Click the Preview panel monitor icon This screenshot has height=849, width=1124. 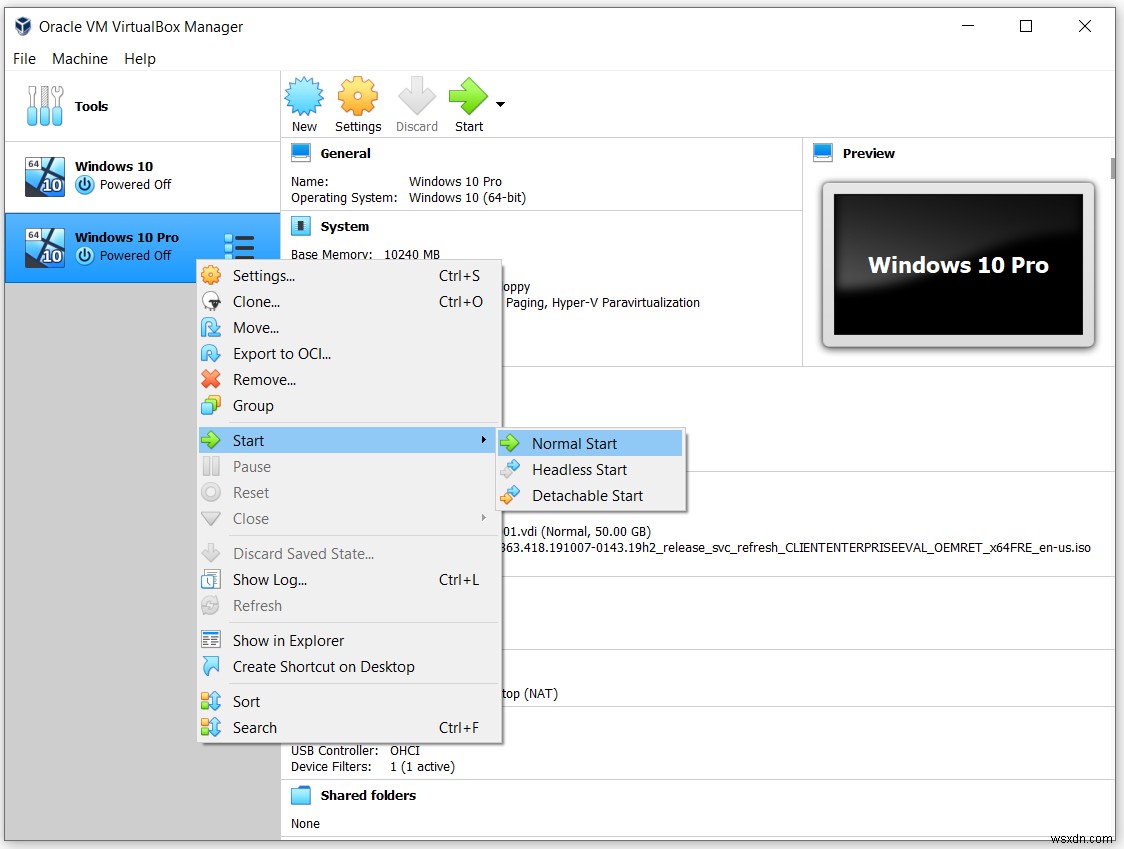point(822,152)
